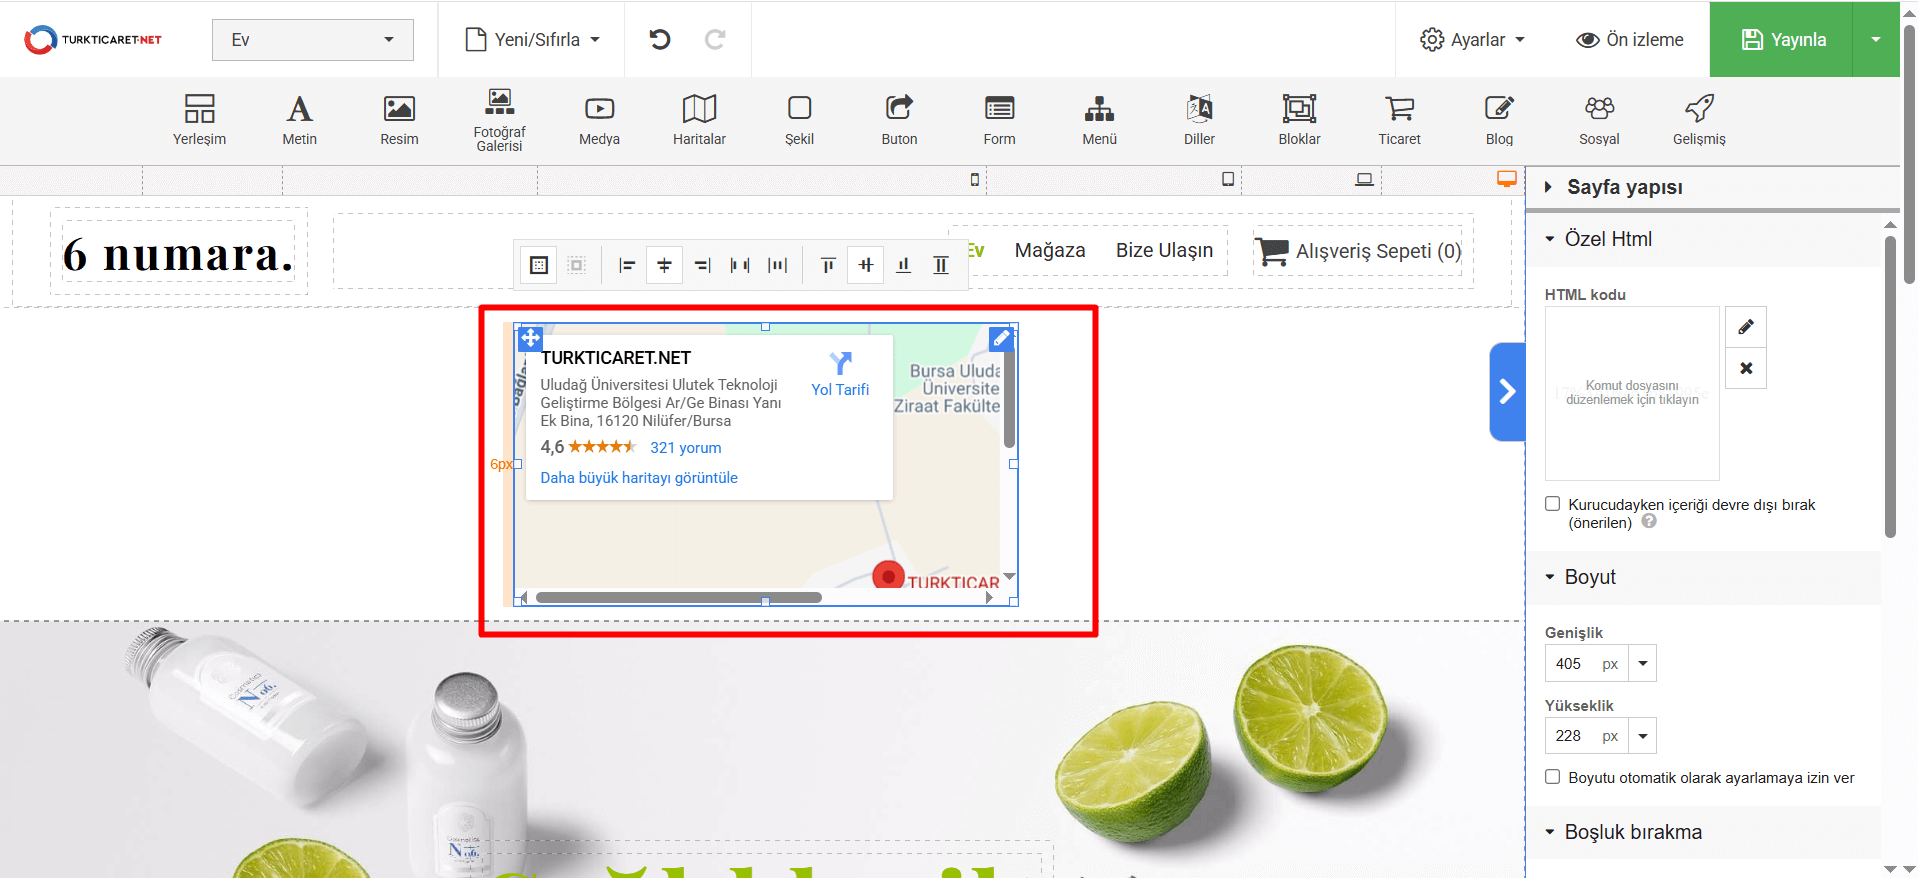
Task: Open the Ticaret commerce tool
Action: pyautogui.click(x=1399, y=120)
